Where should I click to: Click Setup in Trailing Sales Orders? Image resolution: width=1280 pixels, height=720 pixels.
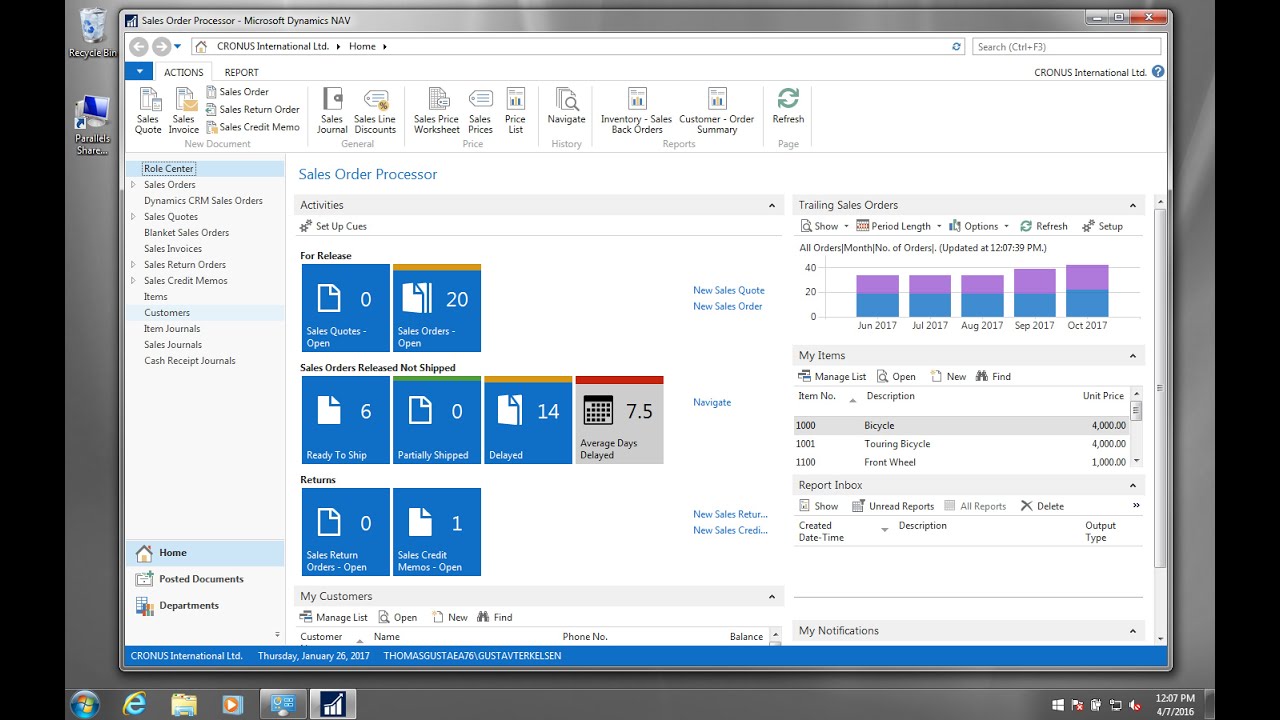(x=1103, y=227)
